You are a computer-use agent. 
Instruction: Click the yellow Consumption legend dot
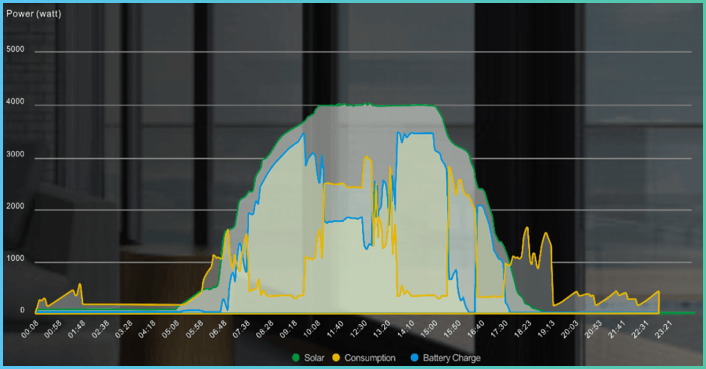[x=336, y=358]
